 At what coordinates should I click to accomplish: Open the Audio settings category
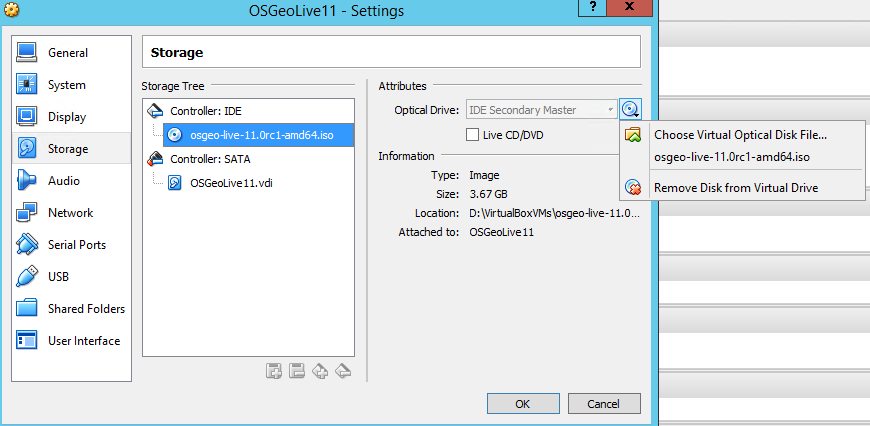point(71,181)
